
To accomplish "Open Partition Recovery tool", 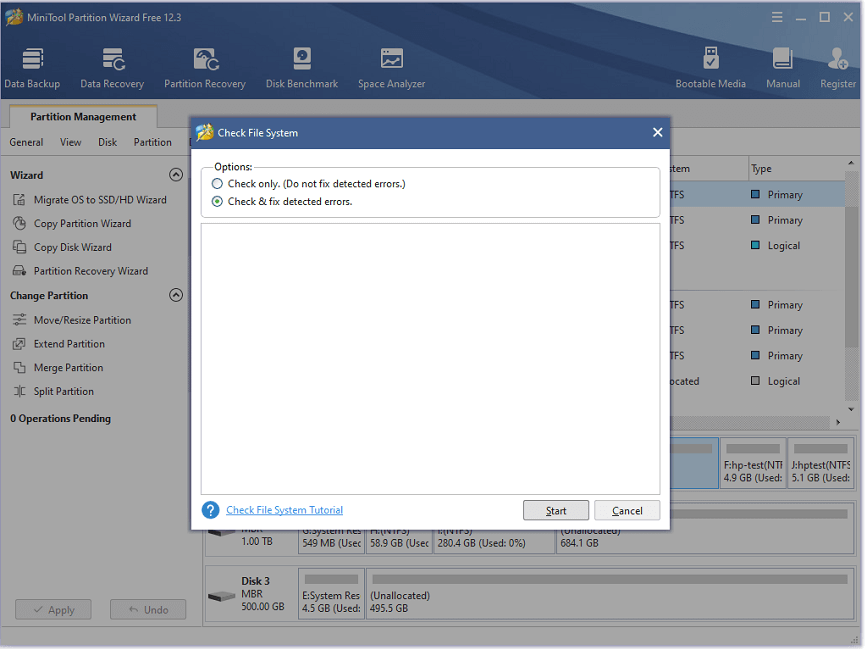I will [205, 69].
